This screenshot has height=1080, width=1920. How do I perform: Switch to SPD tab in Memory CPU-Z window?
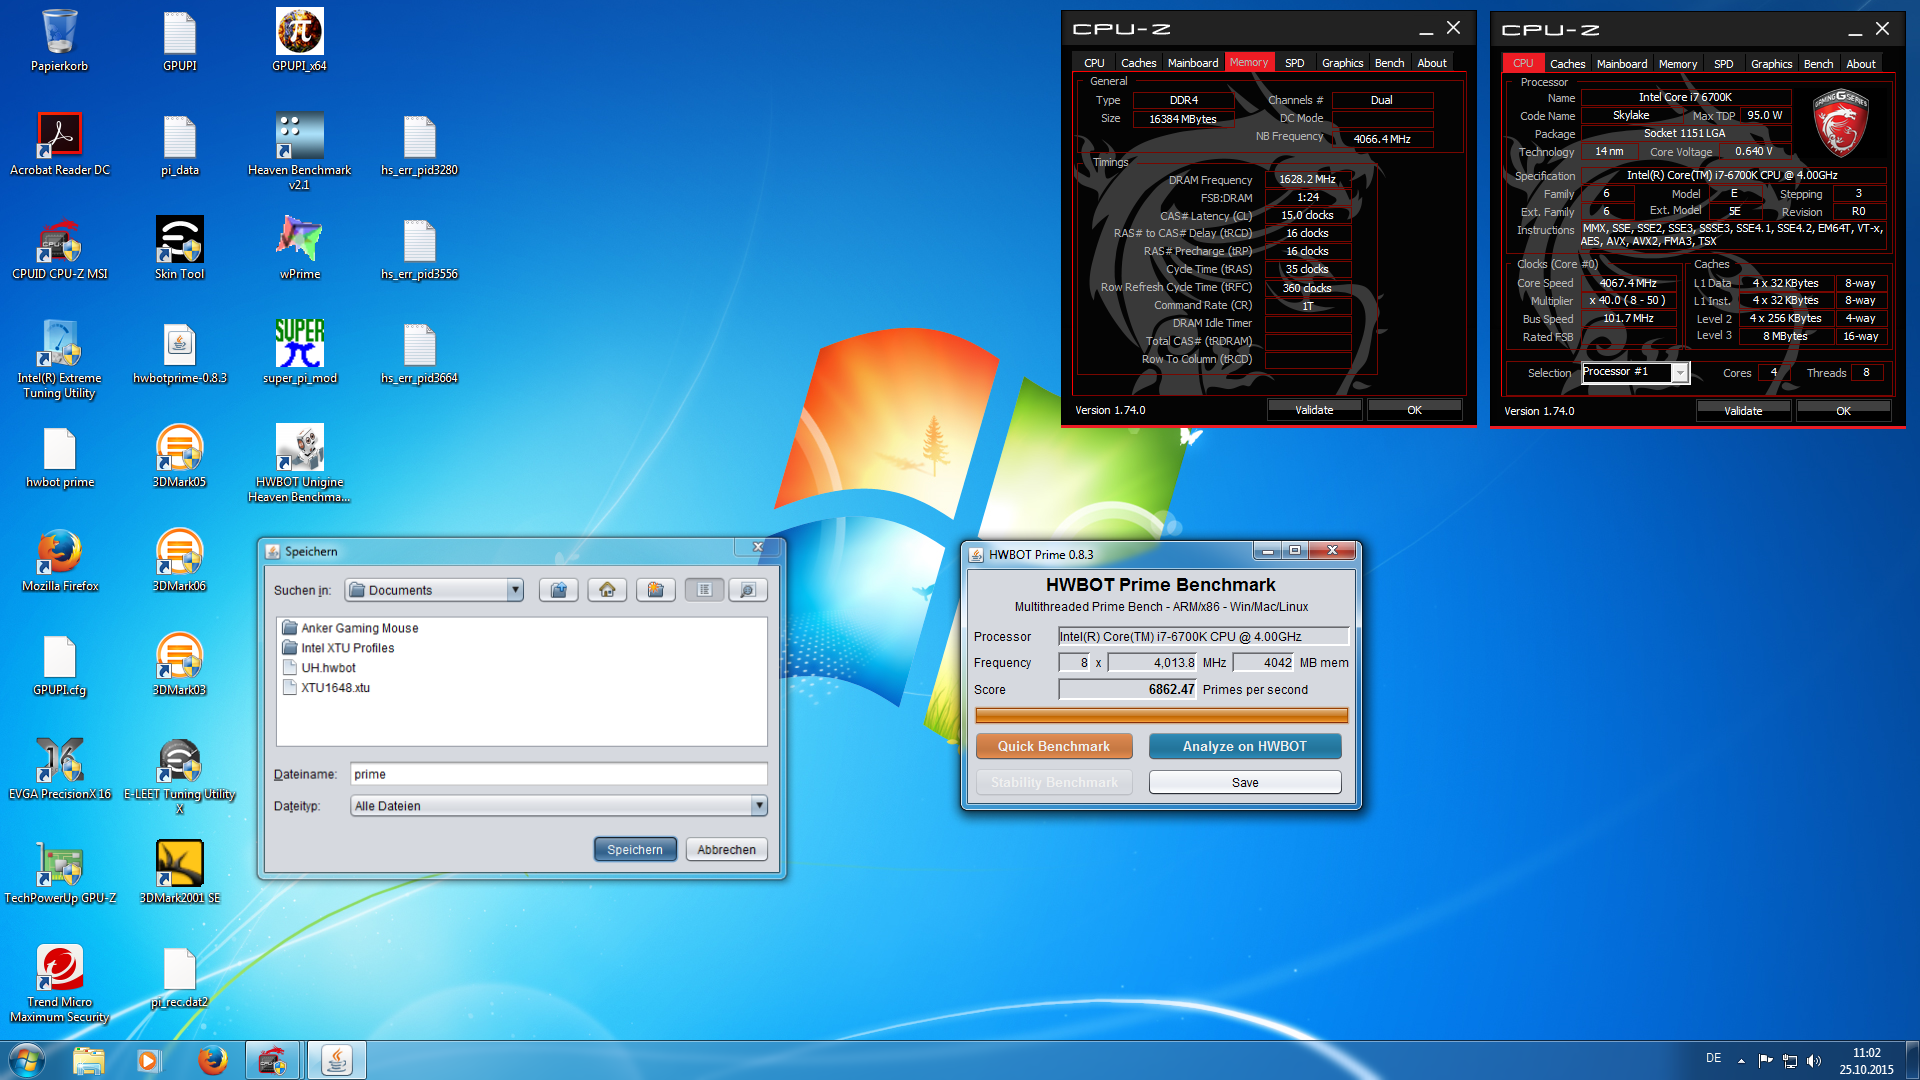click(1294, 62)
